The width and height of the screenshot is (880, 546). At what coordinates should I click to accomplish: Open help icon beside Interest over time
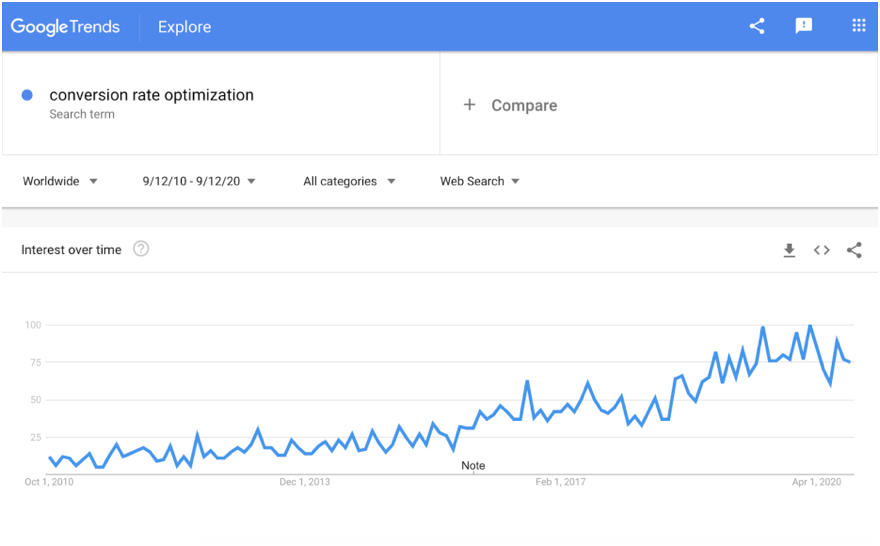click(x=141, y=249)
